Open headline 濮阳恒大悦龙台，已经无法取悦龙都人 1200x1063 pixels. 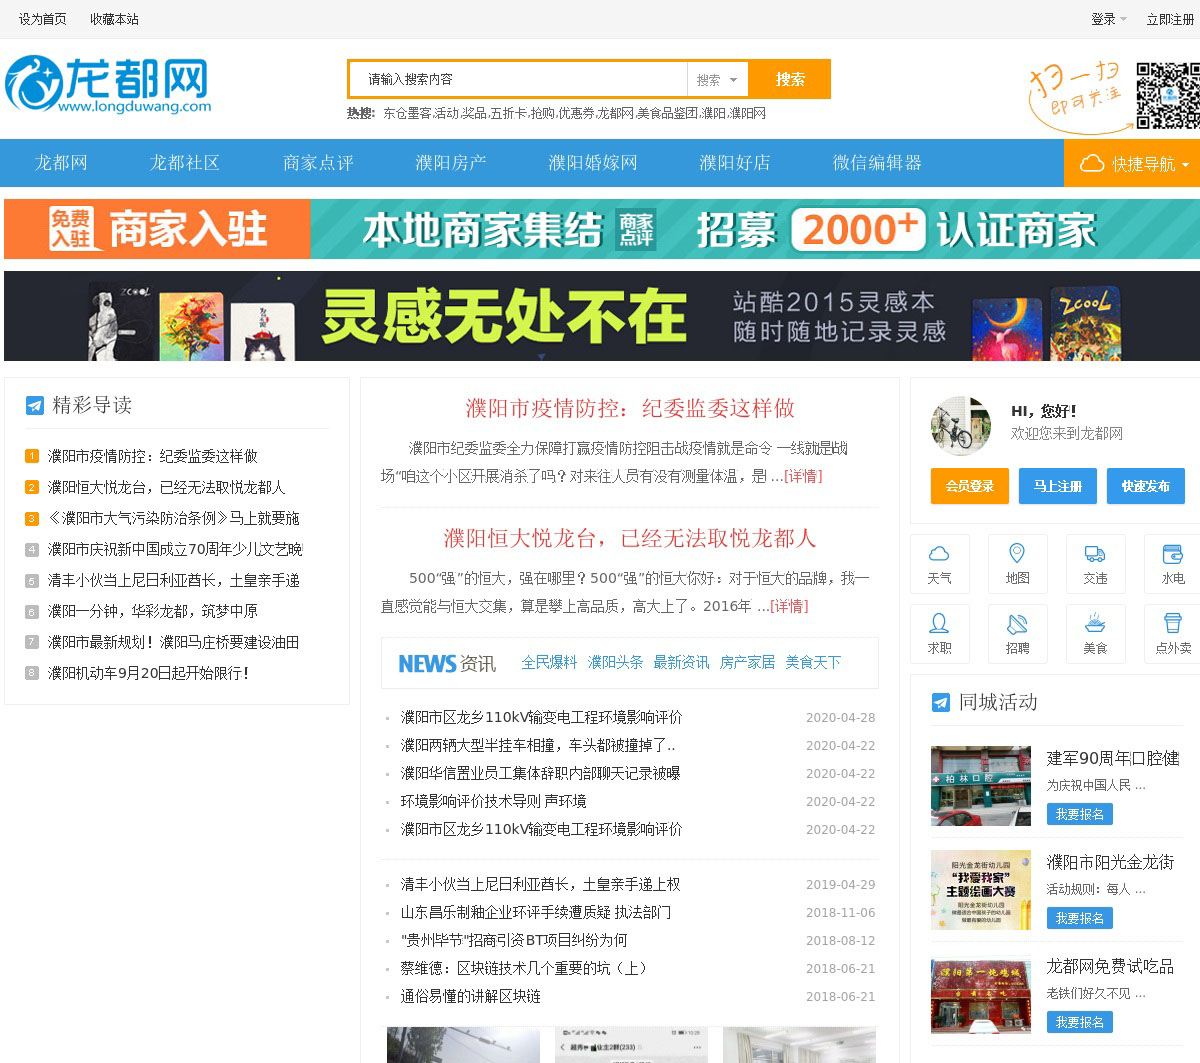630,538
